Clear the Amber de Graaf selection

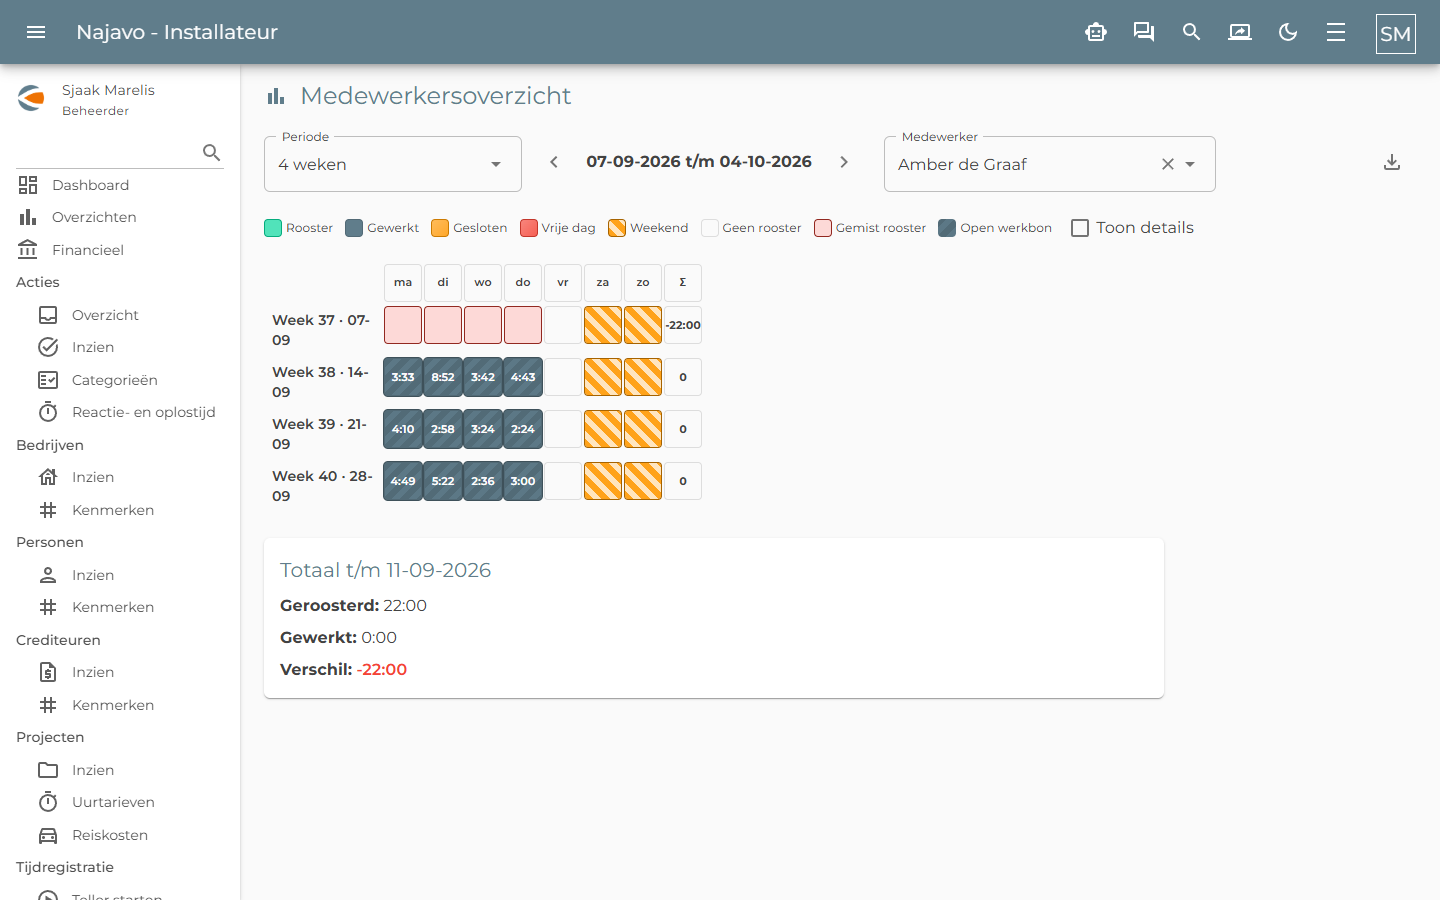coord(1167,164)
